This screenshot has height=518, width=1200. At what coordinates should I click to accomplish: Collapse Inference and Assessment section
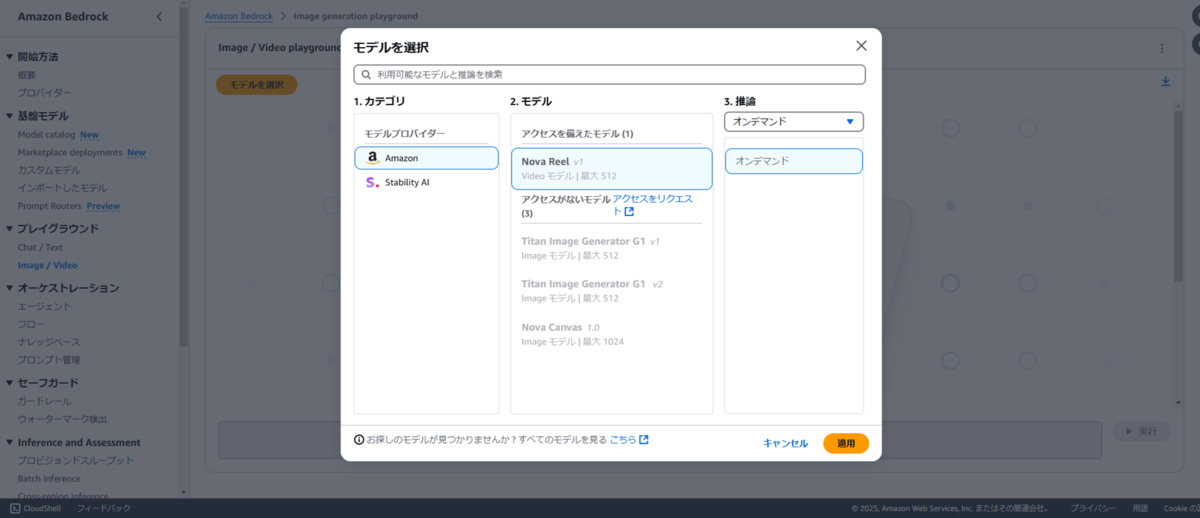(10, 442)
